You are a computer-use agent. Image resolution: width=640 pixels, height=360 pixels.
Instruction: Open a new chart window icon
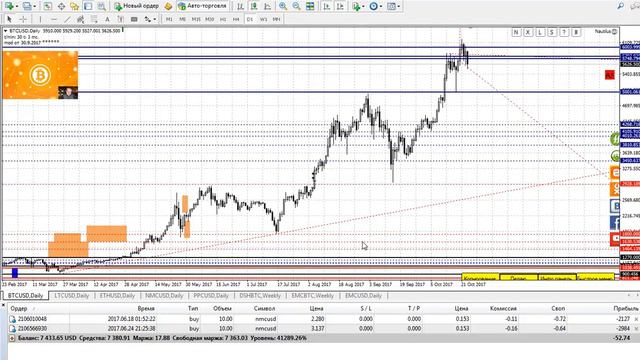pyautogui.click(x=9, y=6)
